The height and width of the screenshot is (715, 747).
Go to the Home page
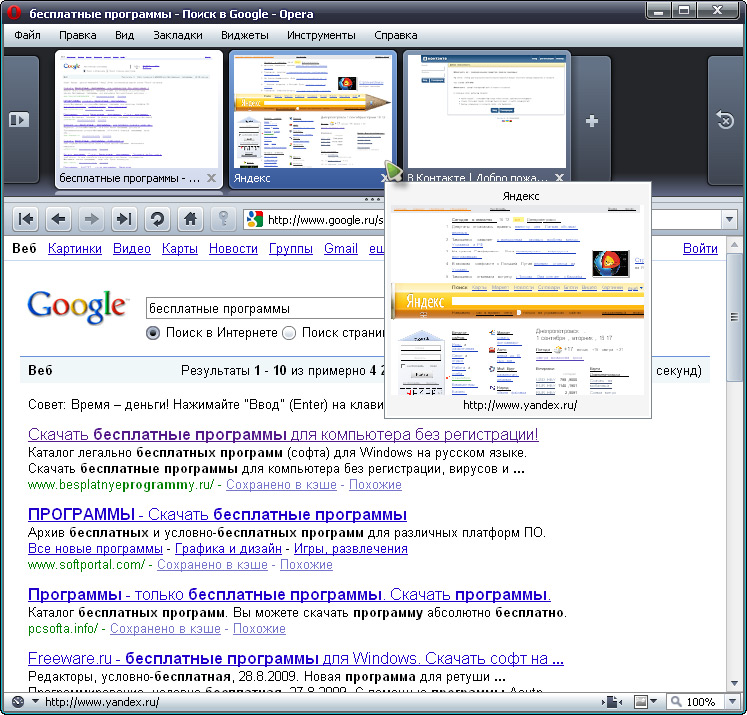(190, 219)
